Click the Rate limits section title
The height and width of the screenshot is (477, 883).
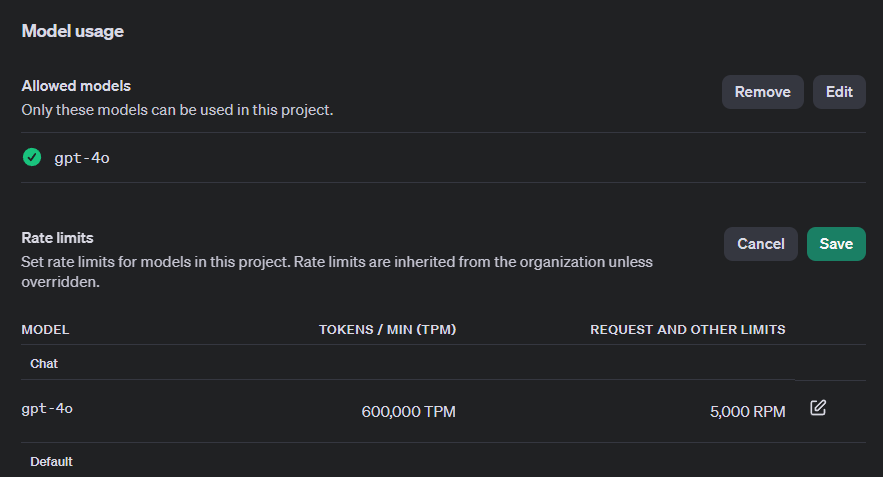[x=57, y=238]
